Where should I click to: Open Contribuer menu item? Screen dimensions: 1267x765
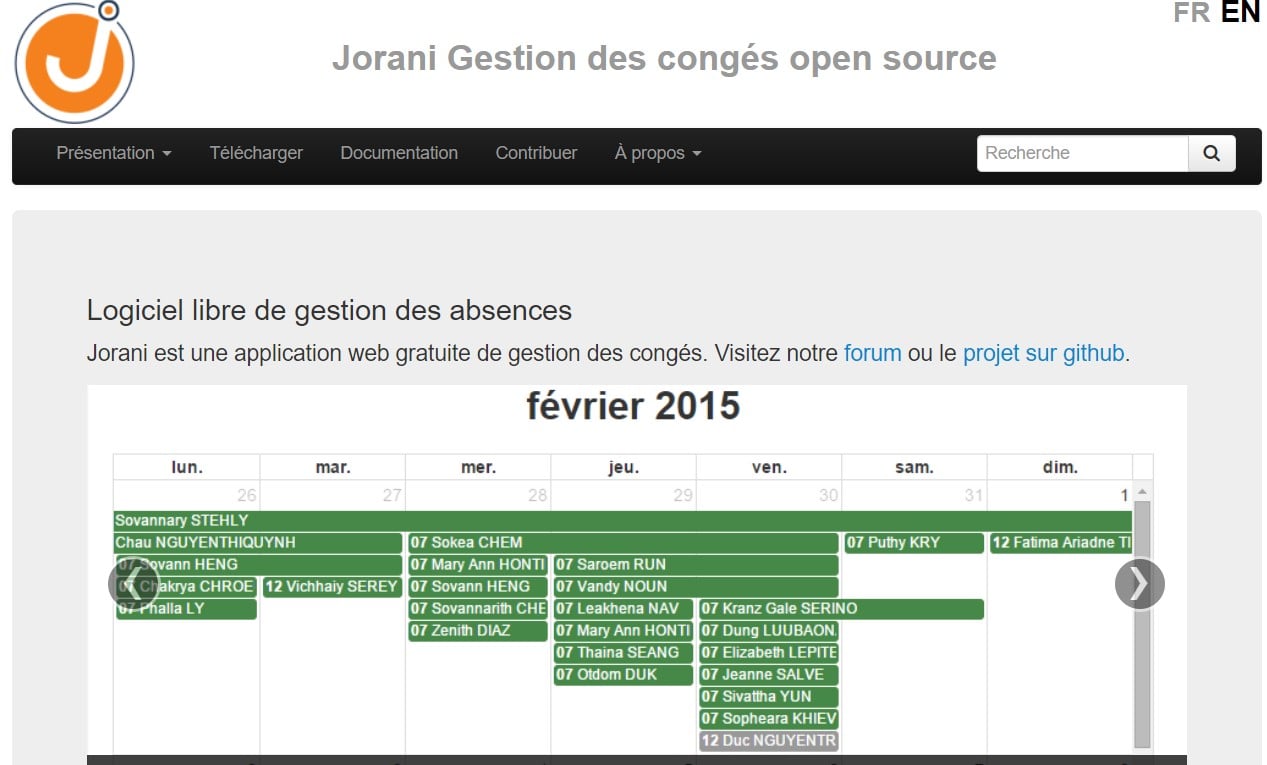click(536, 153)
